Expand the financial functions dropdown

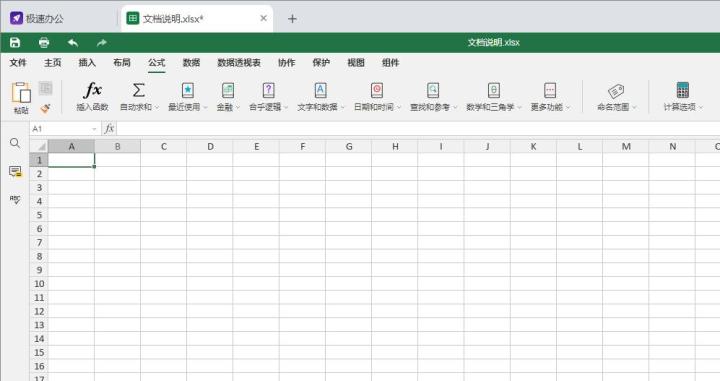tap(228, 96)
